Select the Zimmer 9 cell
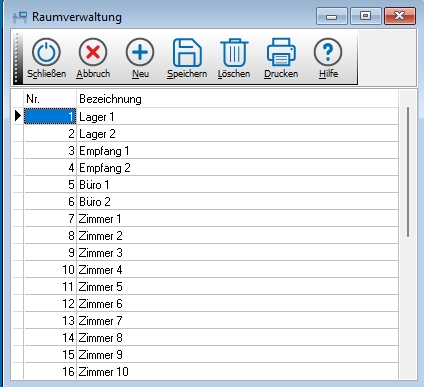Image resolution: width=424 pixels, height=387 pixels. pos(237,355)
